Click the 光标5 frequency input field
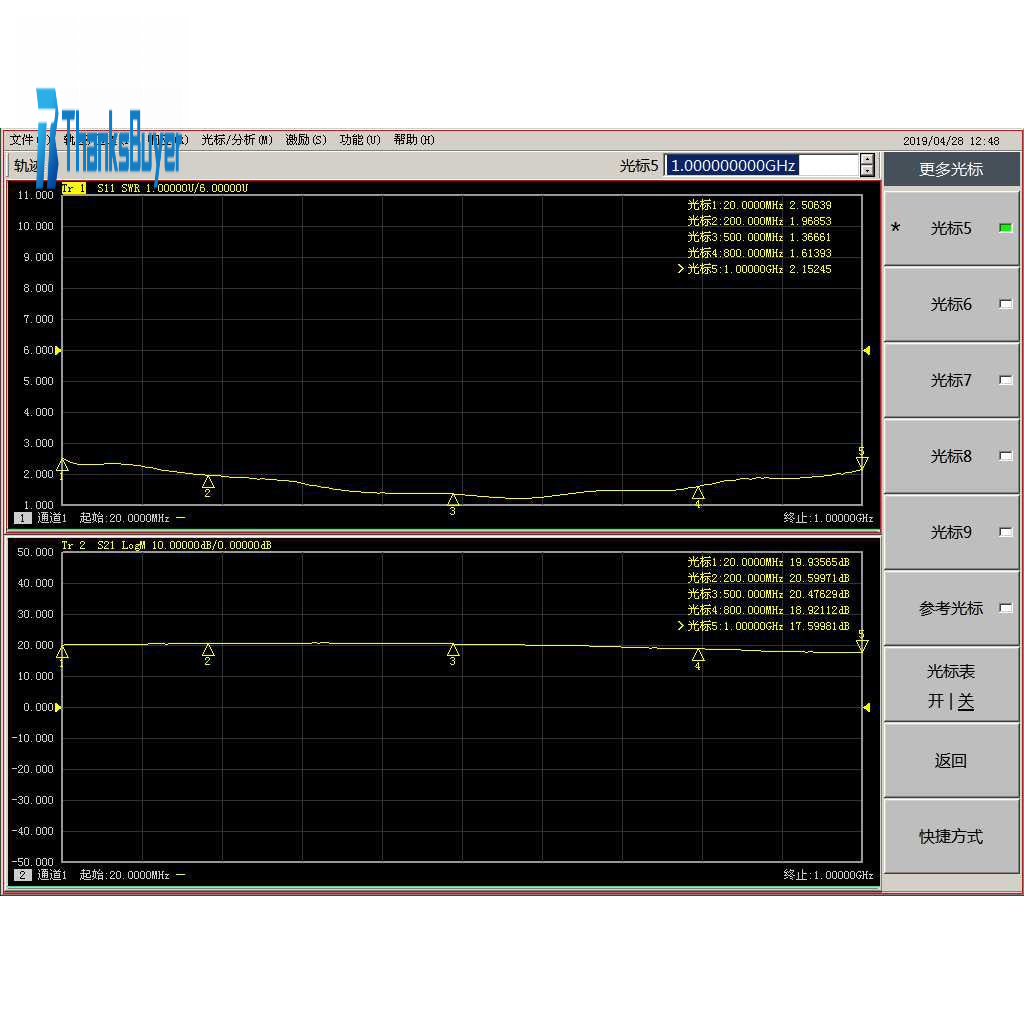Screen dimensions: 1024x1024 tap(761, 165)
